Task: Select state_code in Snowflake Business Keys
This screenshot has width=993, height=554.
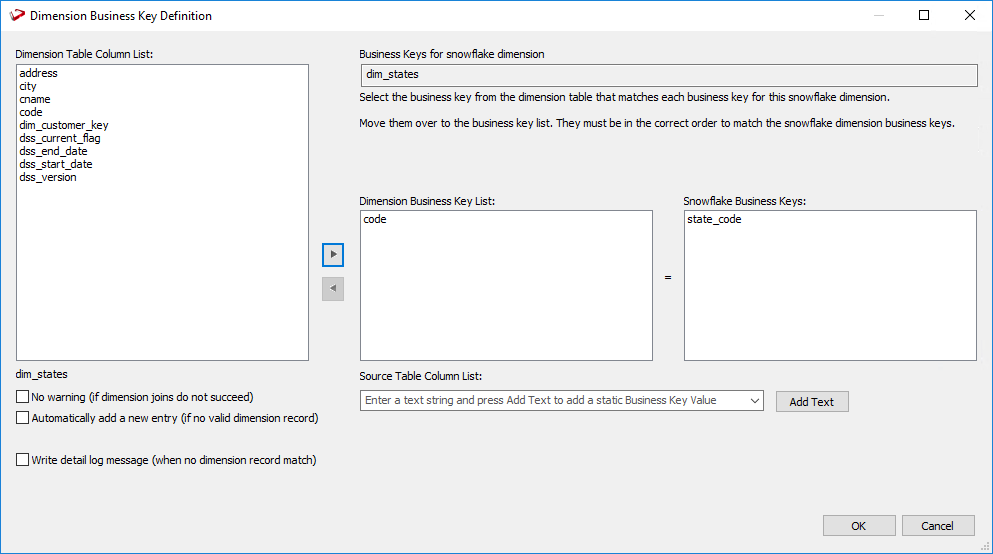Action: pyautogui.click(x=714, y=219)
